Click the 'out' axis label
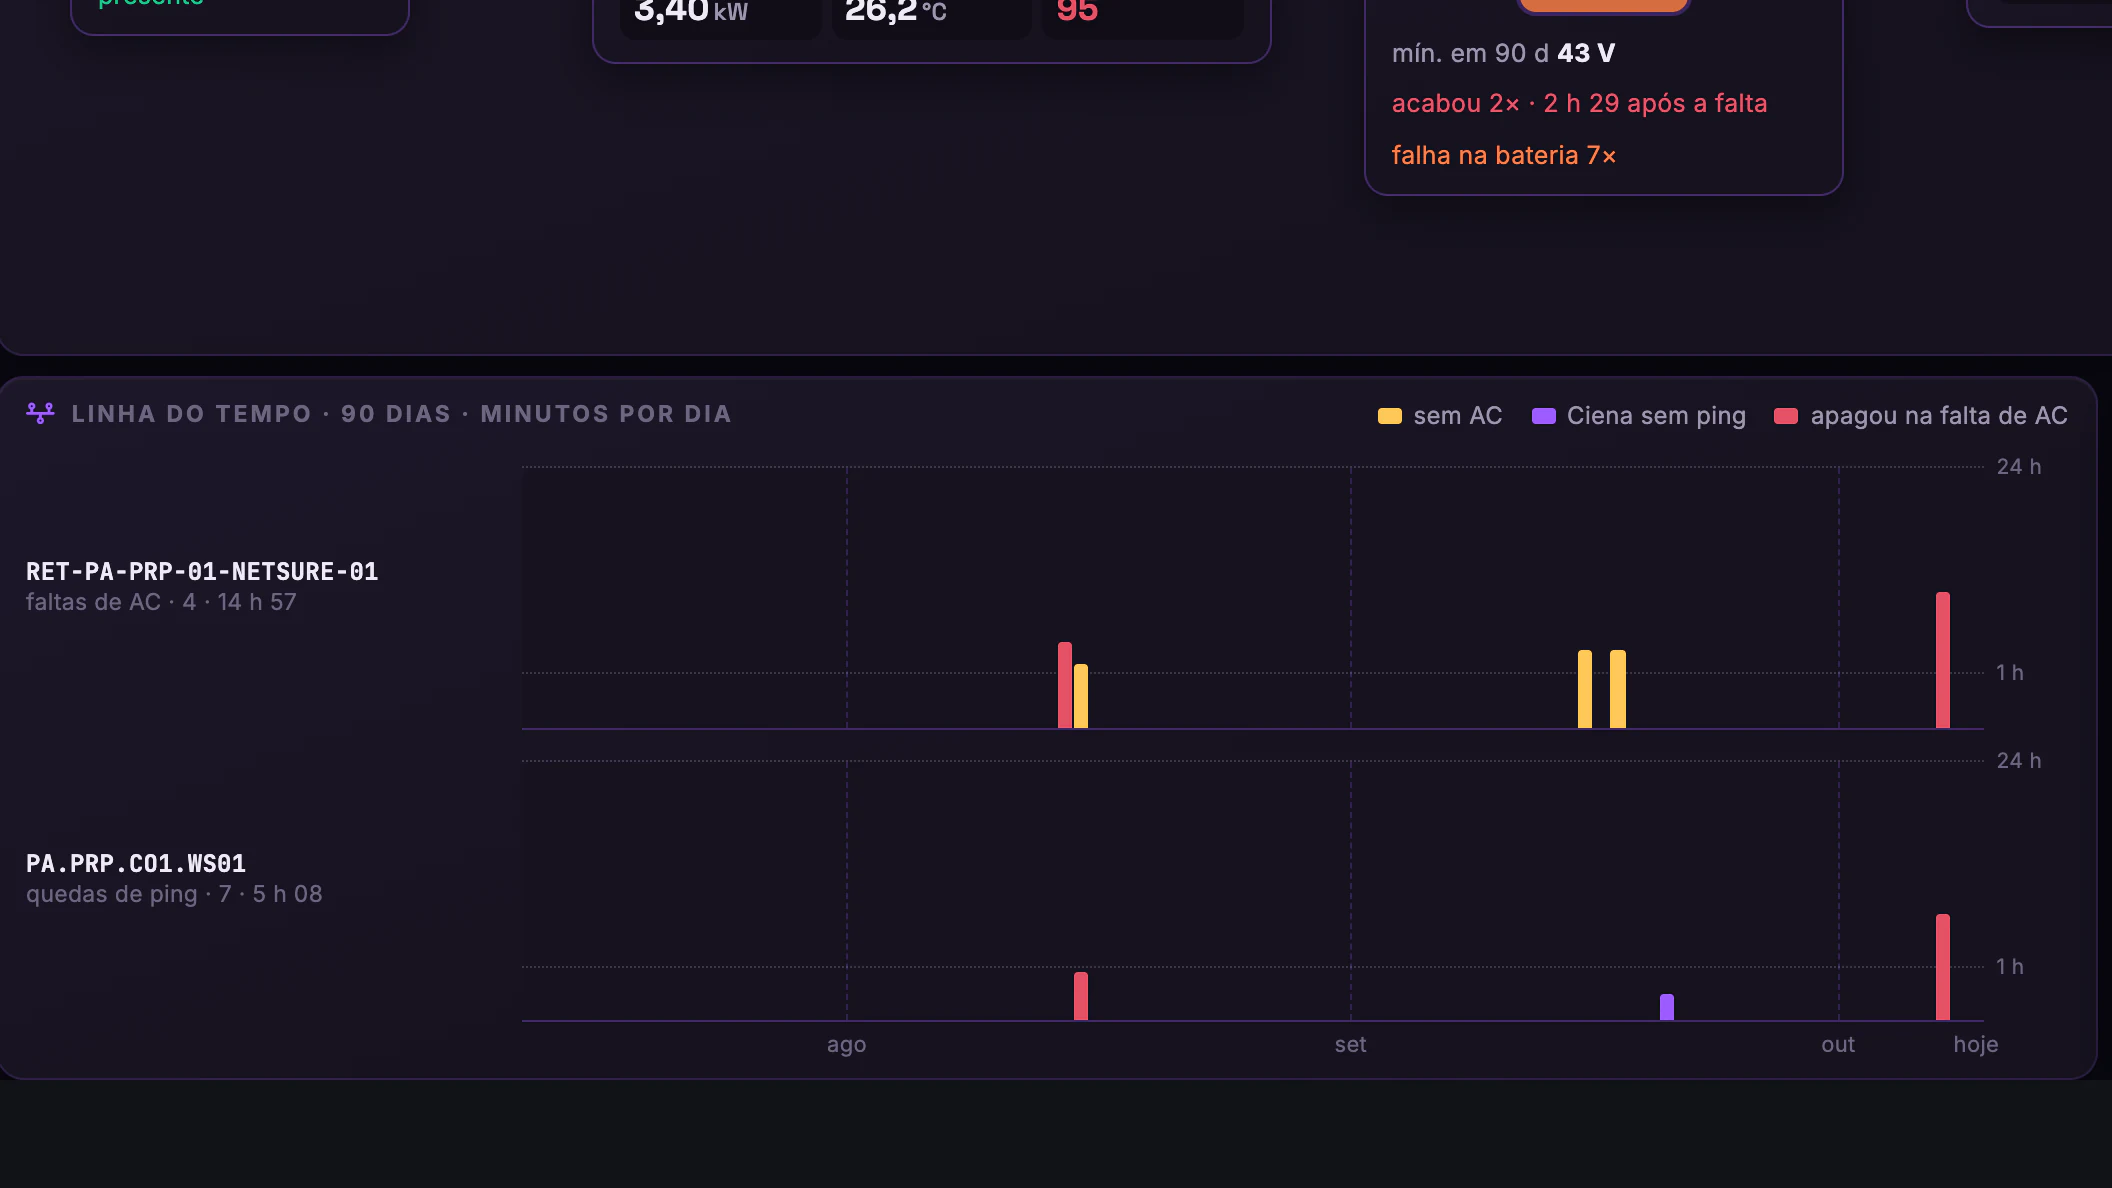This screenshot has width=2112, height=1188. click(x=1838, y=1045)
